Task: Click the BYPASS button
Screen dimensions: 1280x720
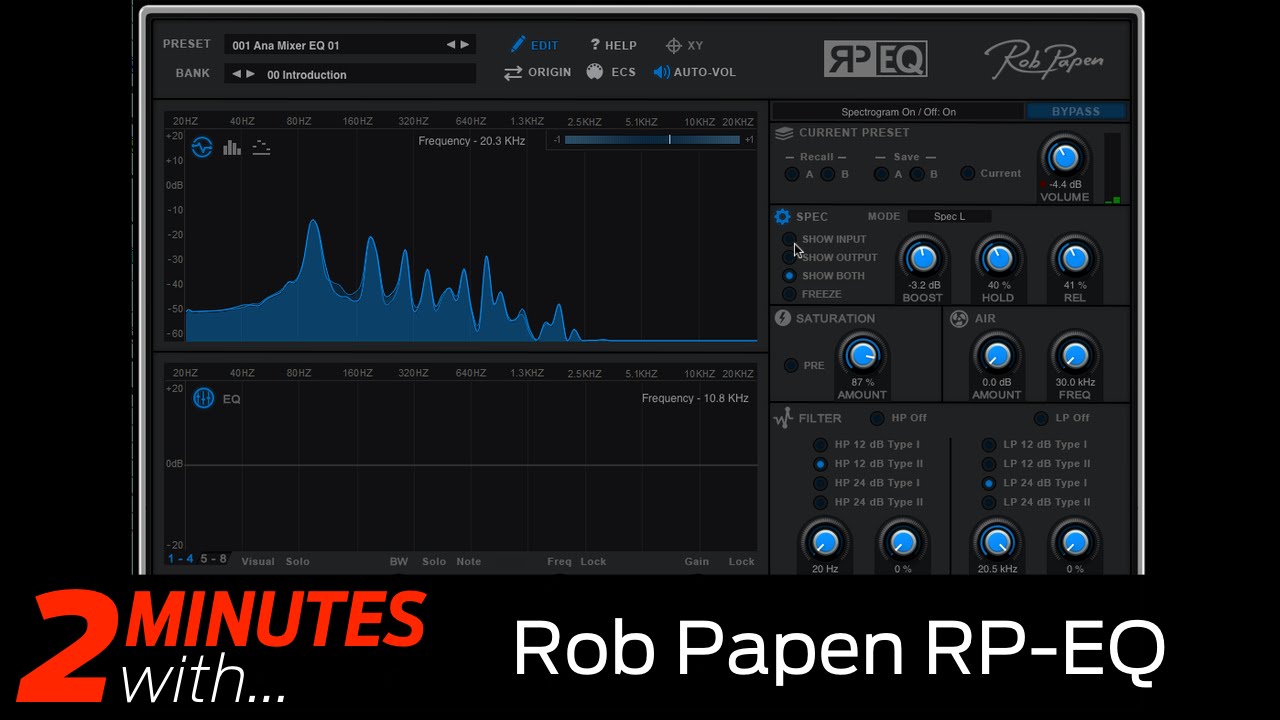Action: tap(1076, 112)
